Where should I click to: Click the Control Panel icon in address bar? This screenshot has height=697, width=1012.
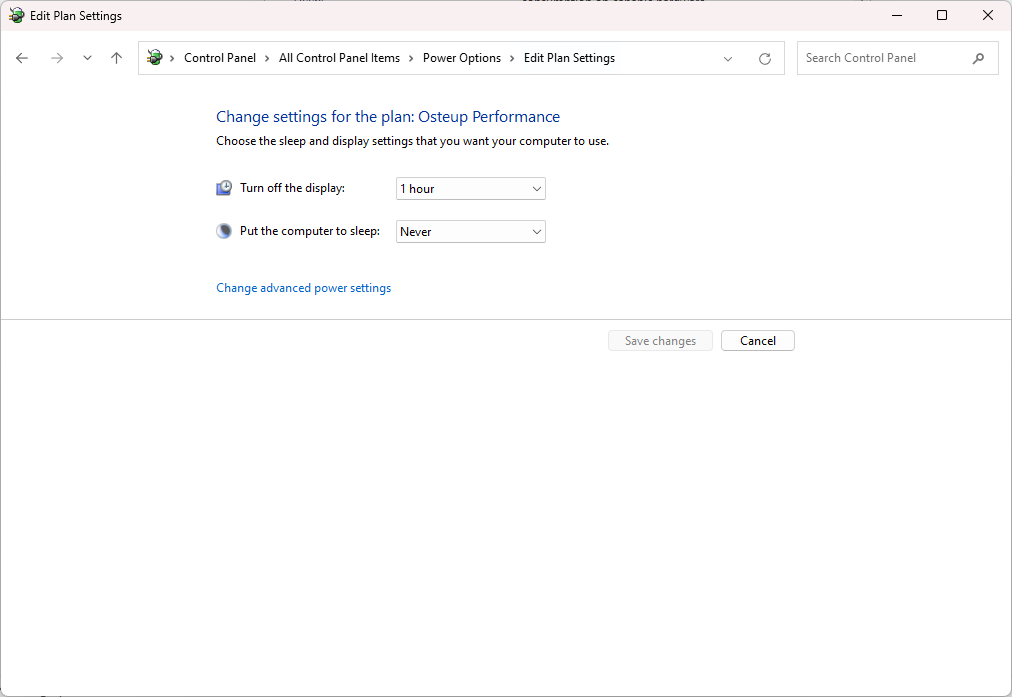pyautogui.click(x=155, y=58)
